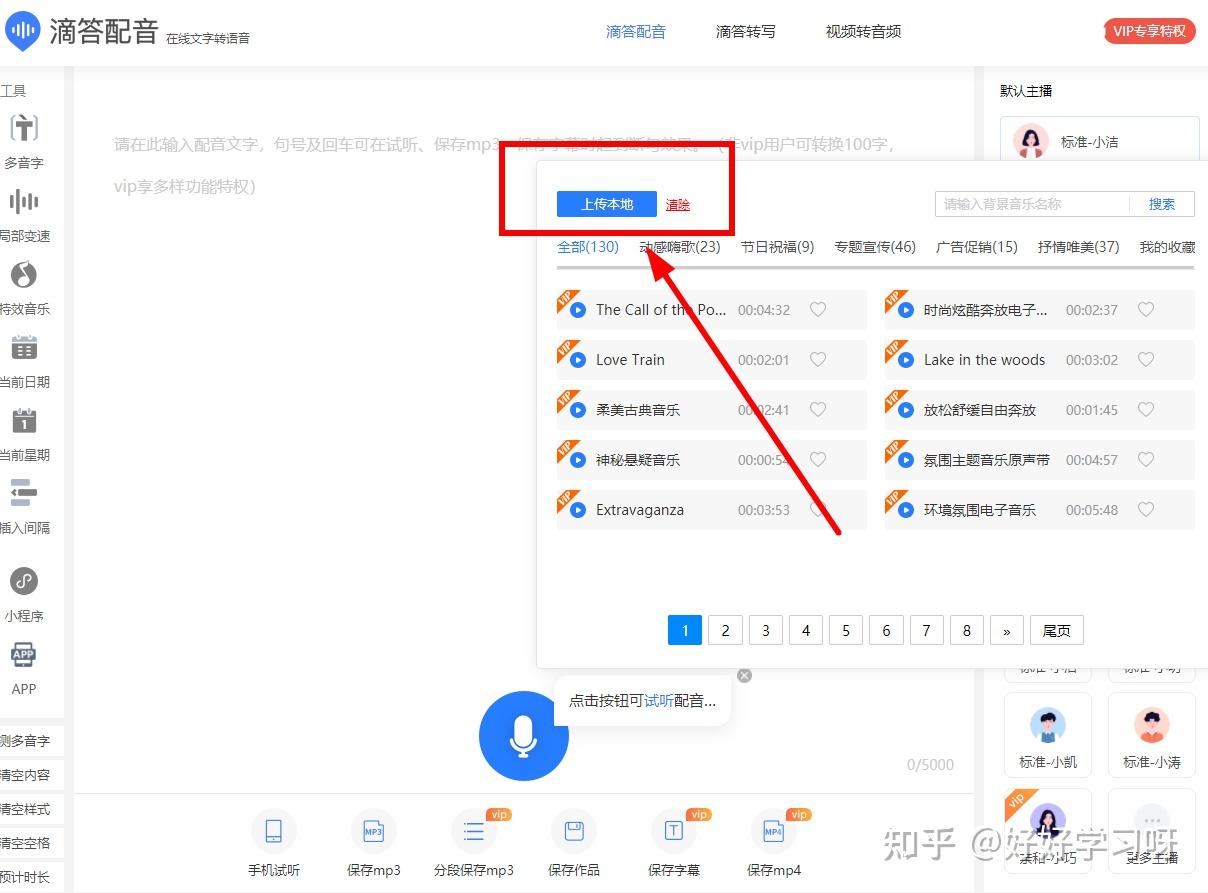The width and height of the screenshot is (1208, 893).
Task: Play the 柔美古典音乐 track
Action: point(577,410)
